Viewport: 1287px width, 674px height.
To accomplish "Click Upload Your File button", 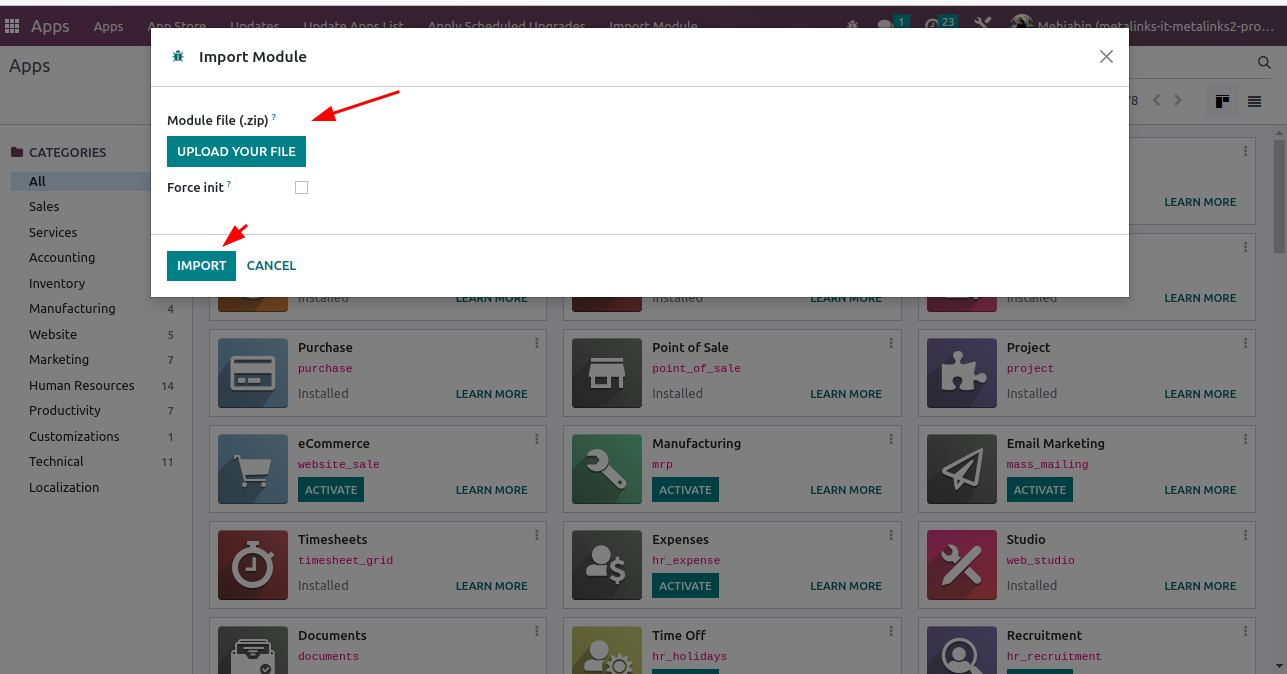I will tap(236, 151).
